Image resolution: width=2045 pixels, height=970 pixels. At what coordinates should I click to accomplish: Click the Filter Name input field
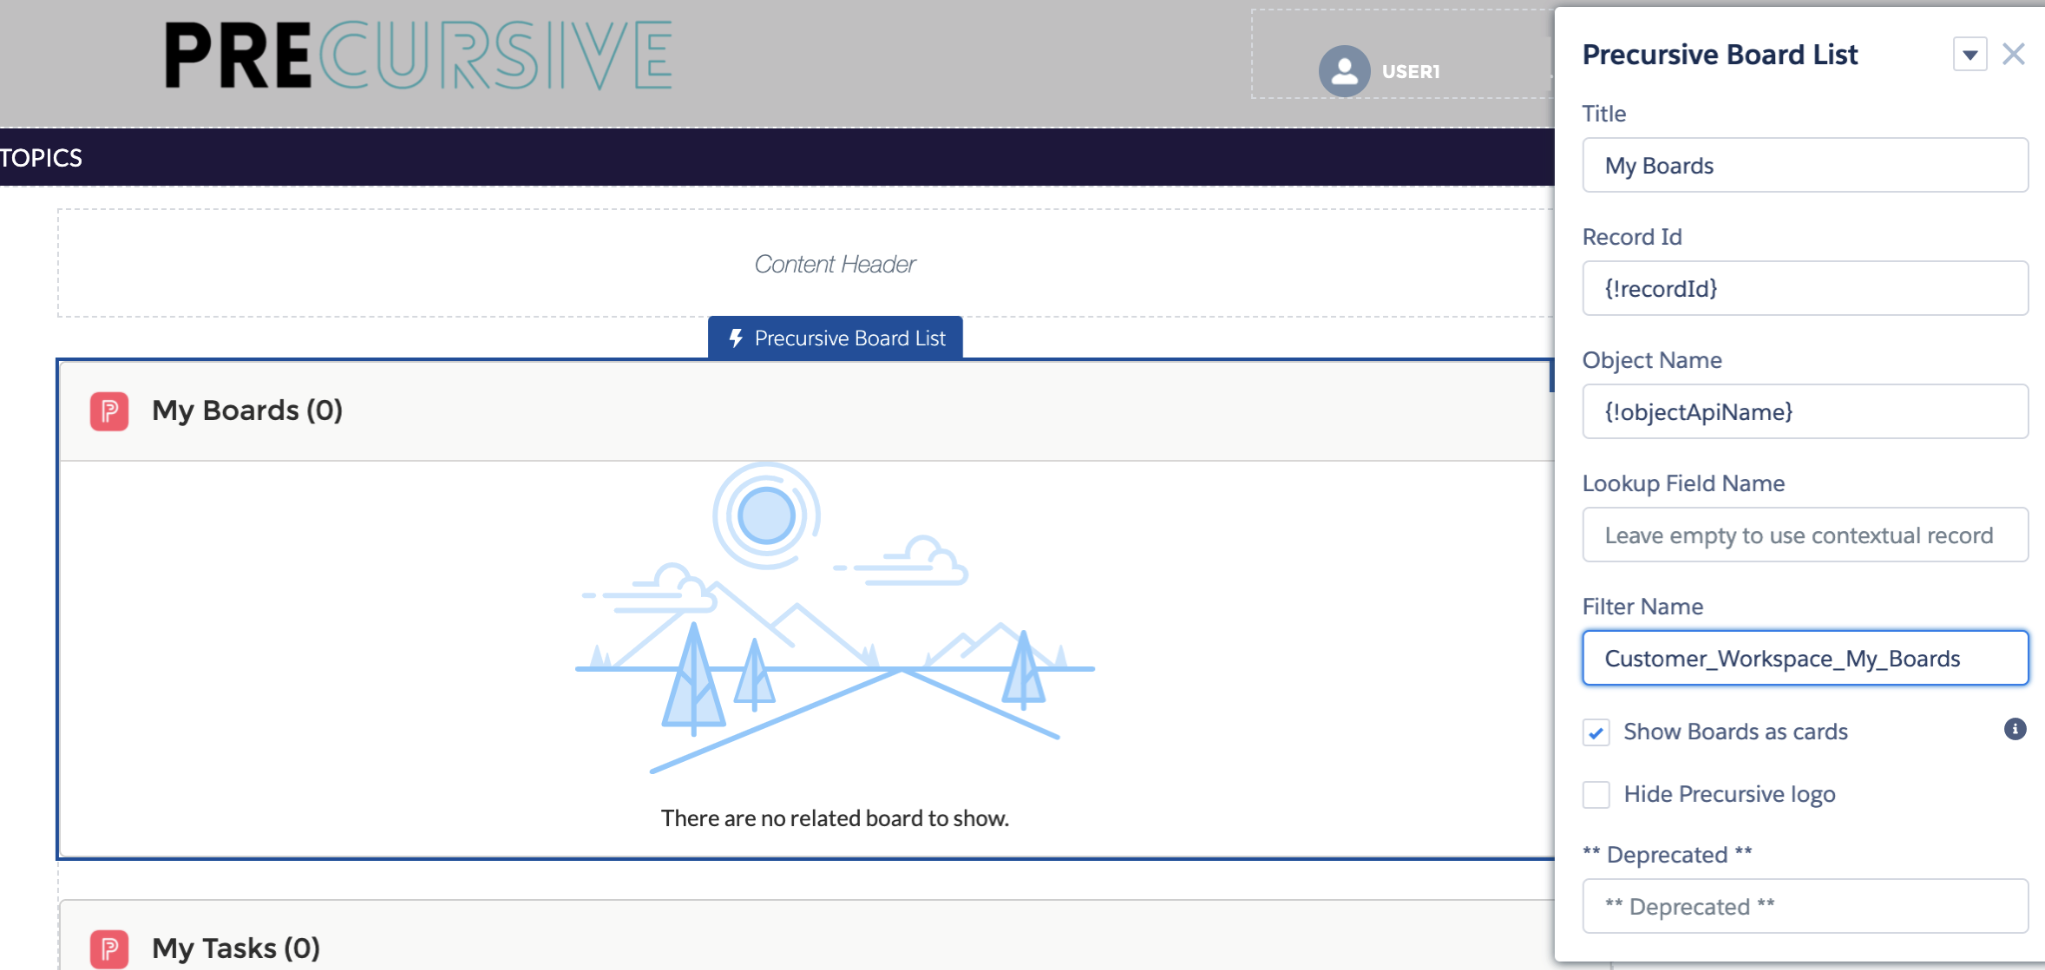click(x=1805, y=658)
